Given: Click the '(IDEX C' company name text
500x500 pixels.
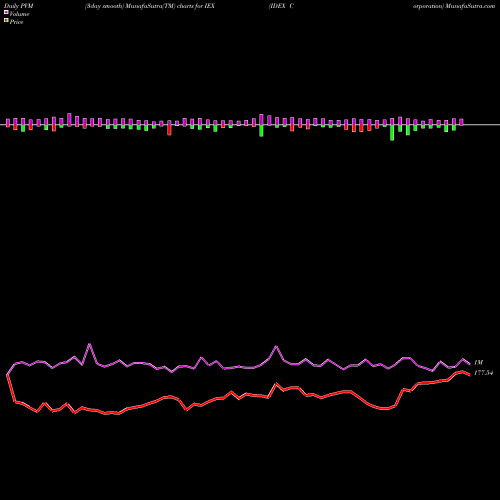Looking at the screenshot, I should pos(281,6).
